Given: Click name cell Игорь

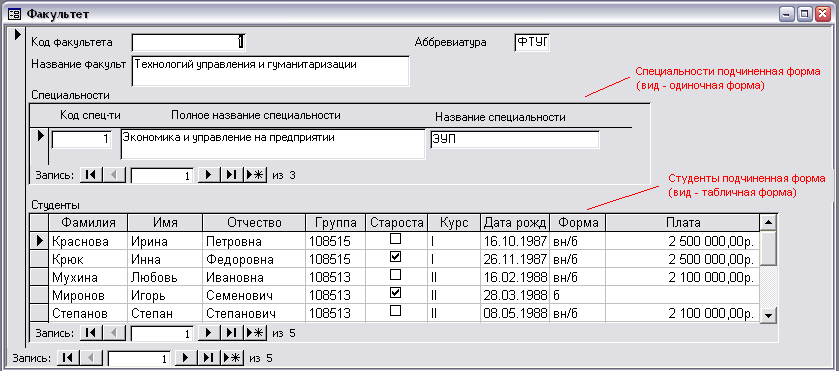Looking at the screenshot, I should click(165, 296).
